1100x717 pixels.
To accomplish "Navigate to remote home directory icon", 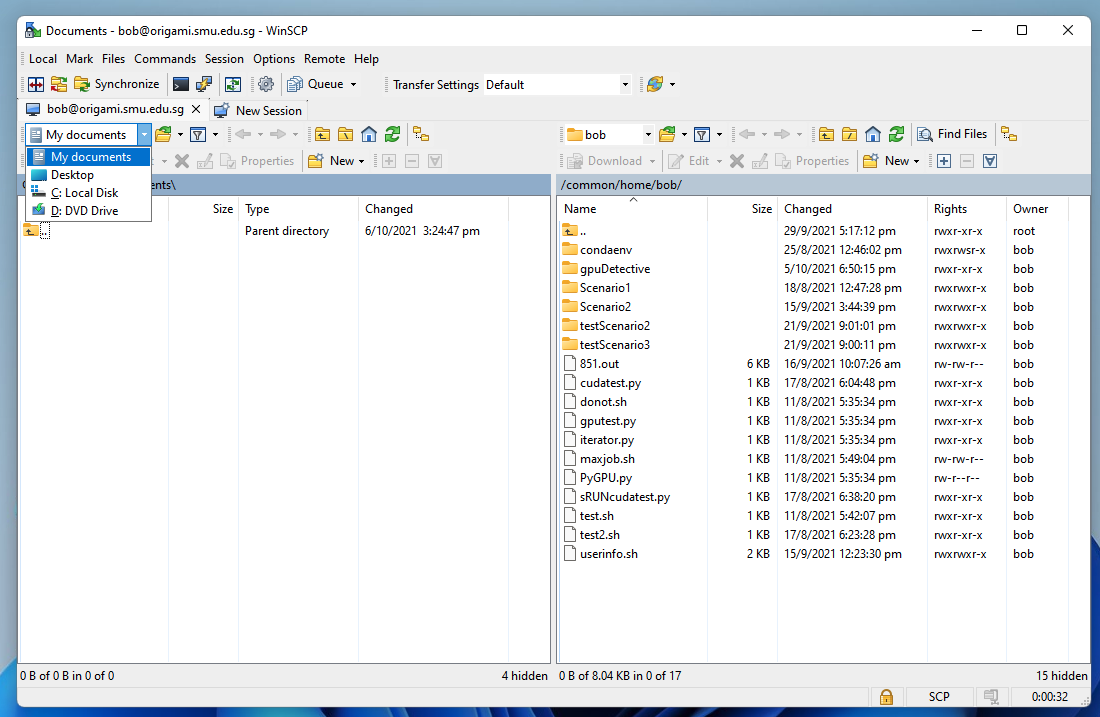I will tap(870, 134).
